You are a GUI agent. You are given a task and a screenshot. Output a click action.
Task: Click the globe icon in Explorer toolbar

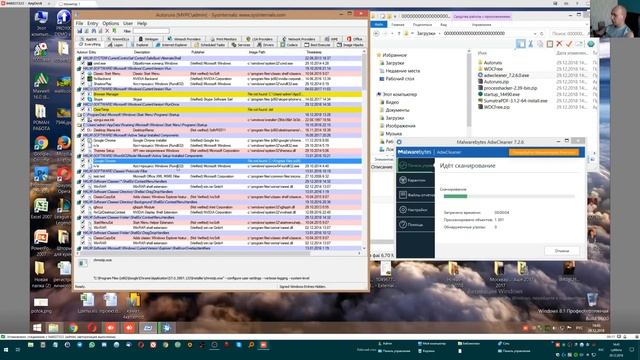click(591, 44)
